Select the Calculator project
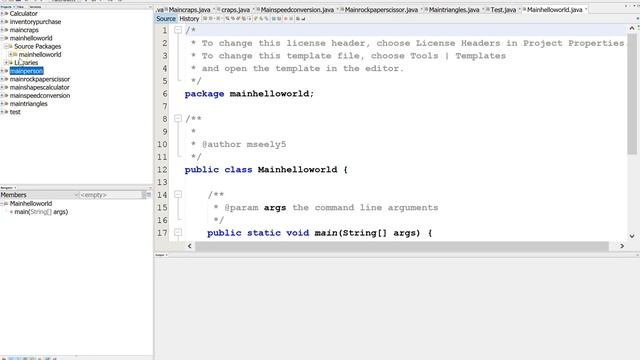 point(23,13)
